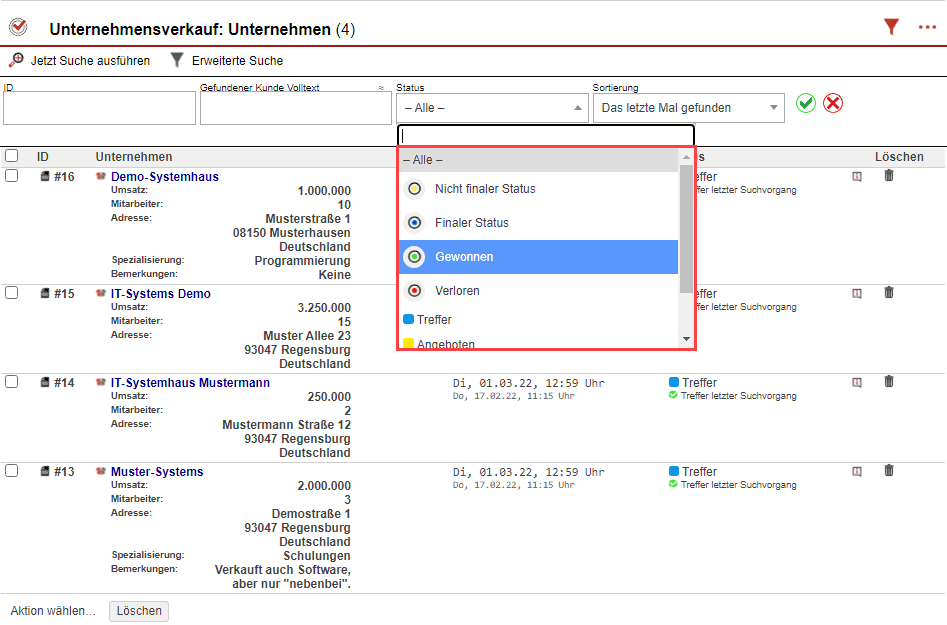Viewport: 947px width, 625px height.
Task: Open the Aktion wählen dropdown
Action: [x=53, y=611]
